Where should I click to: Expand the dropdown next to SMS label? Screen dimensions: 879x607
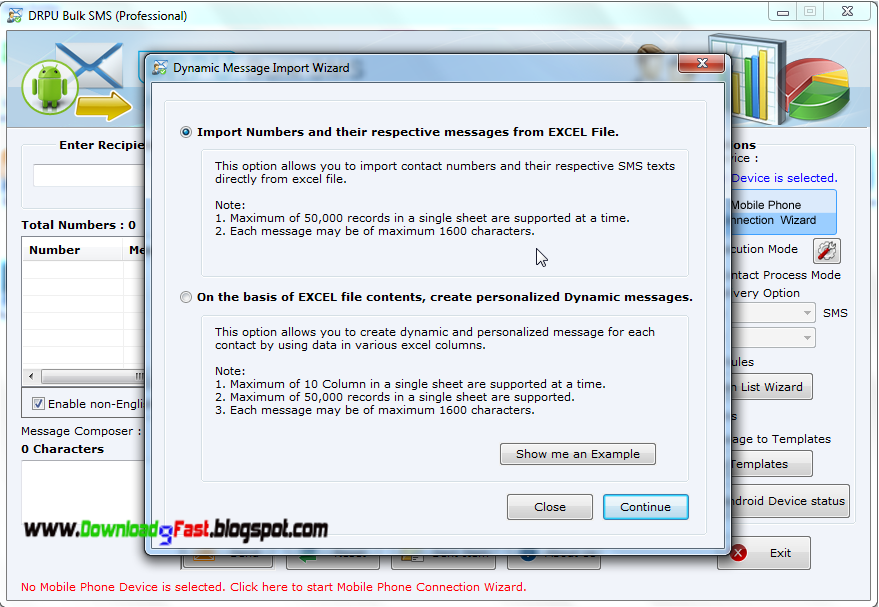pyautogui.click(x=807, y=313)
